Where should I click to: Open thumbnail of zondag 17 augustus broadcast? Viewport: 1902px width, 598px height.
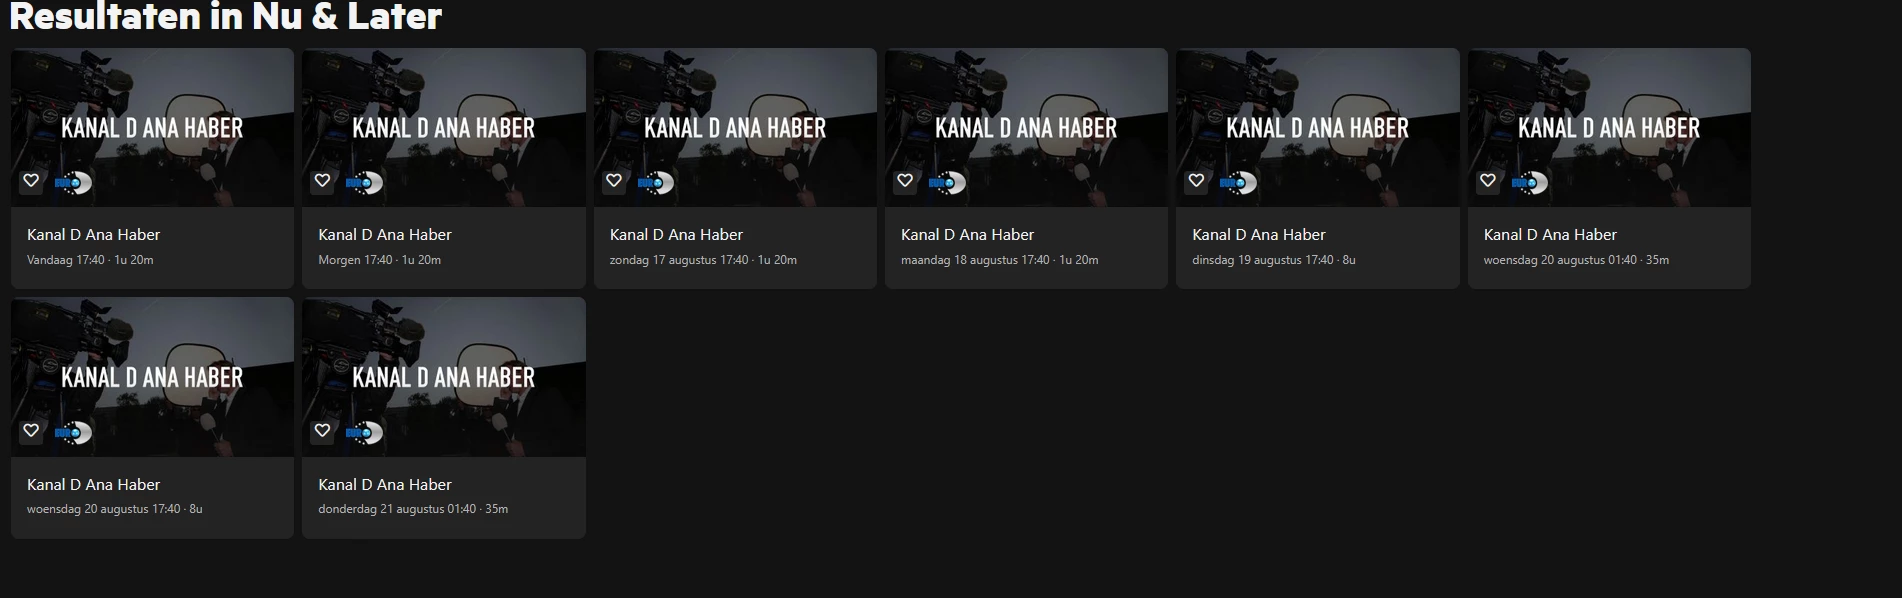[x=735, y=127]
